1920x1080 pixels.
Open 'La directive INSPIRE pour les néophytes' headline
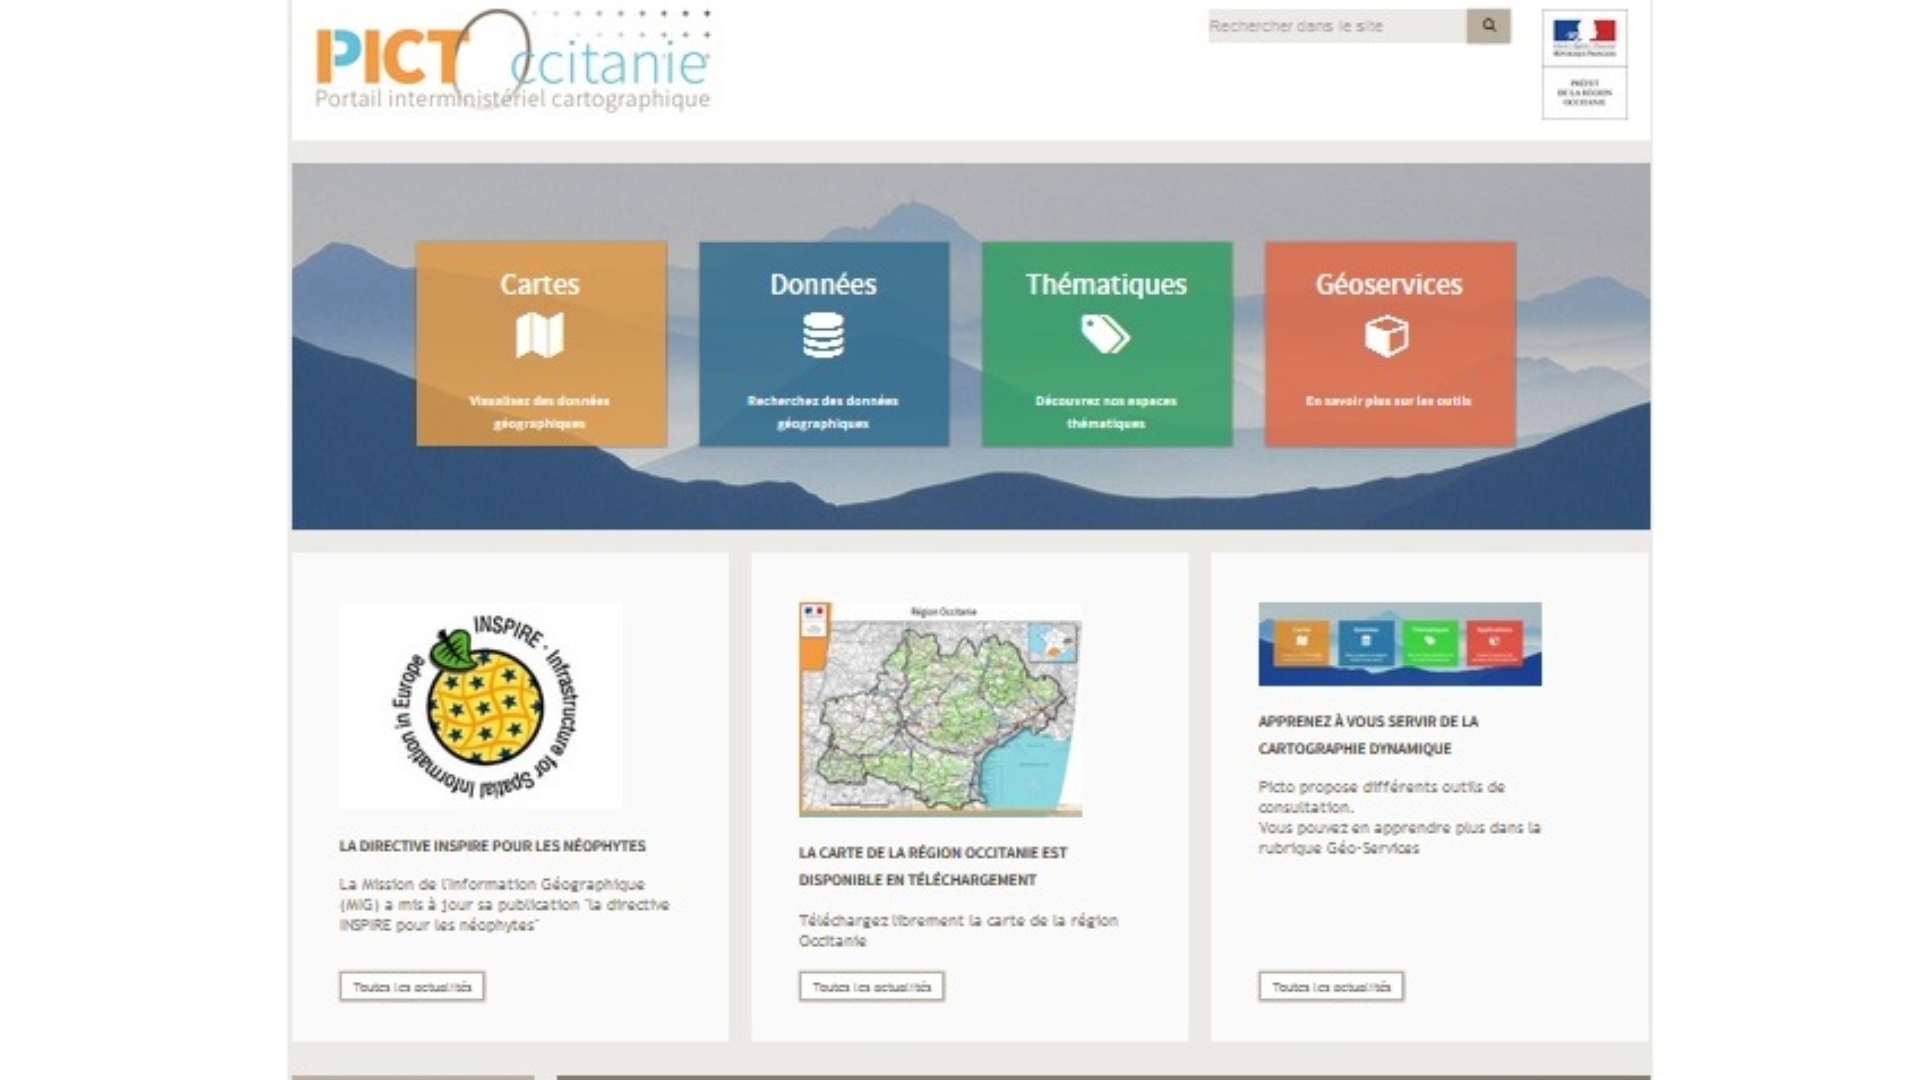tap(492, 846)
